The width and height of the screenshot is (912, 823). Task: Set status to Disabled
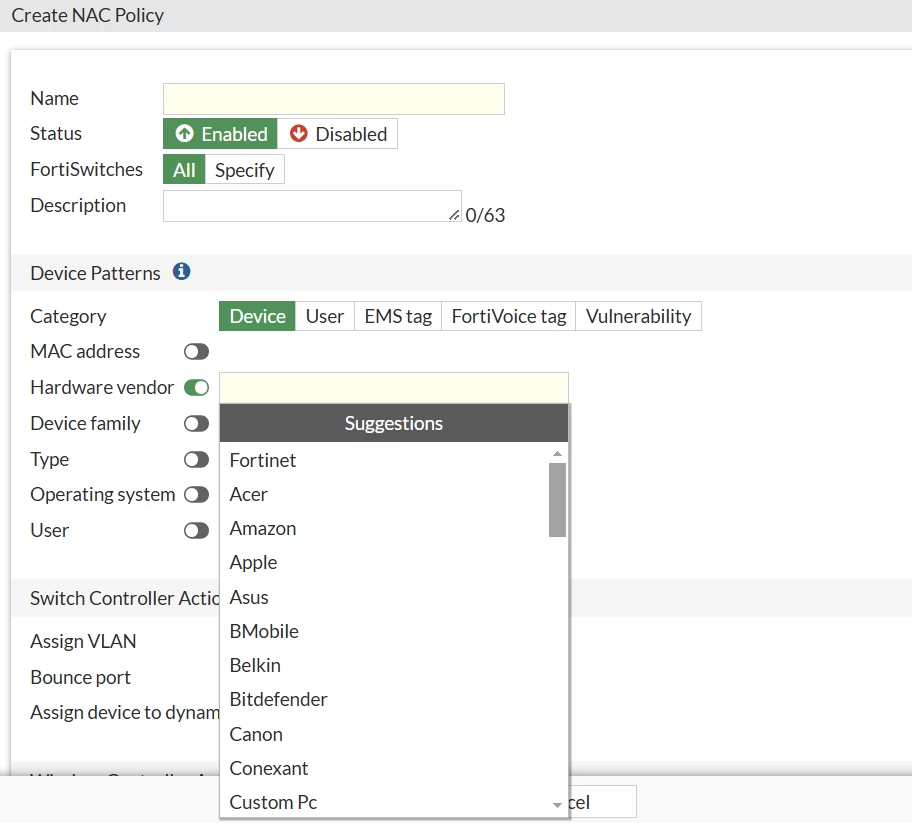[x=338, y=134]
